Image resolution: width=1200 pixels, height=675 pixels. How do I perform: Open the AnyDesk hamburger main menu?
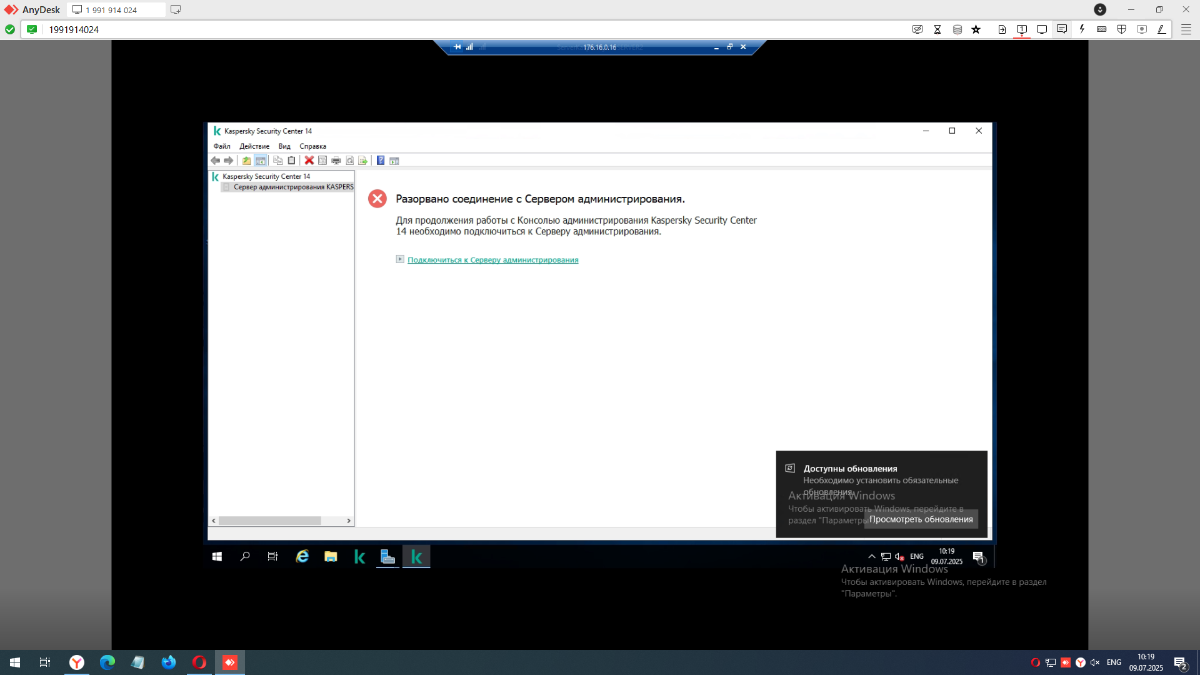point(1188,30)
